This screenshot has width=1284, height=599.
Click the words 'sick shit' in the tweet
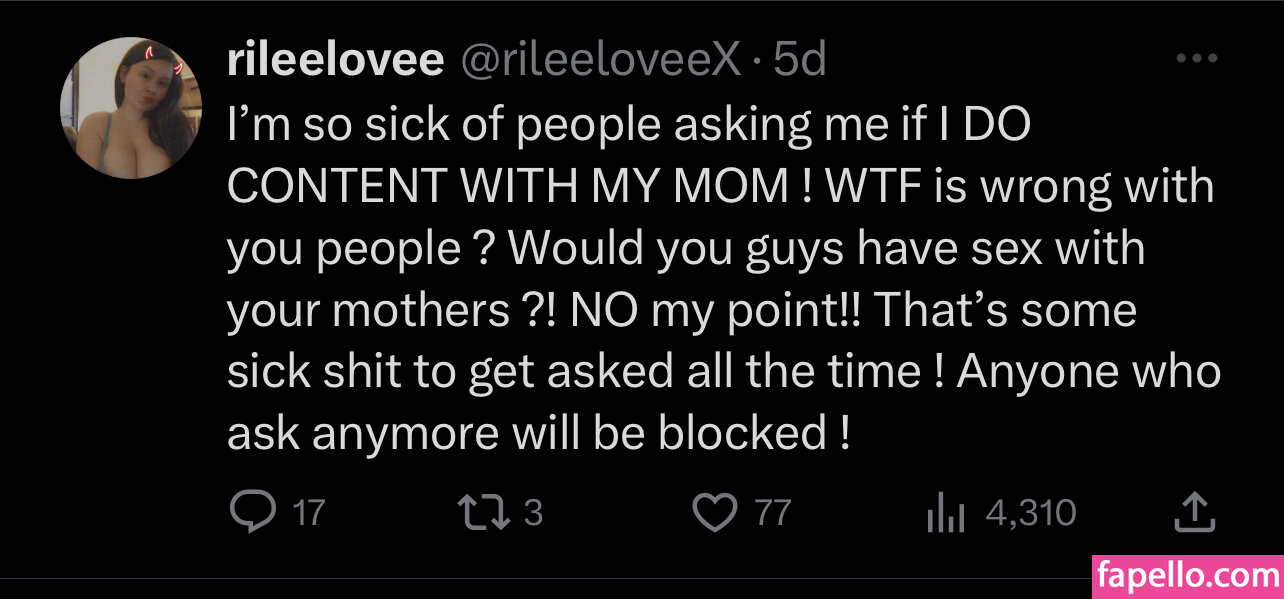click(308, 371)
